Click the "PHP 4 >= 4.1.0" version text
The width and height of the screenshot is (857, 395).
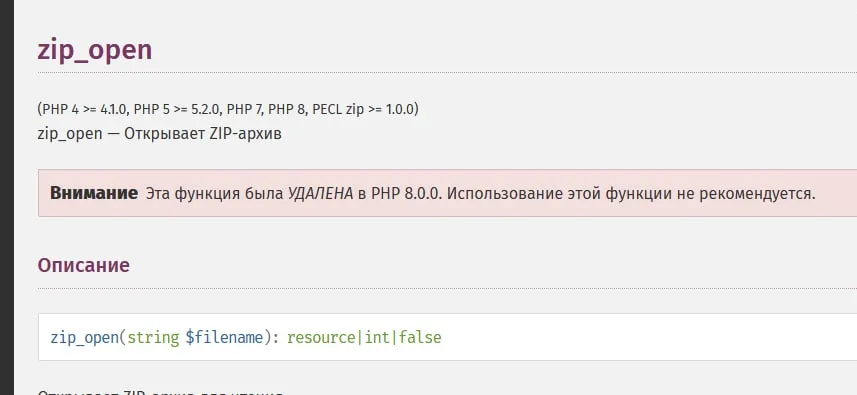(85, 109)
